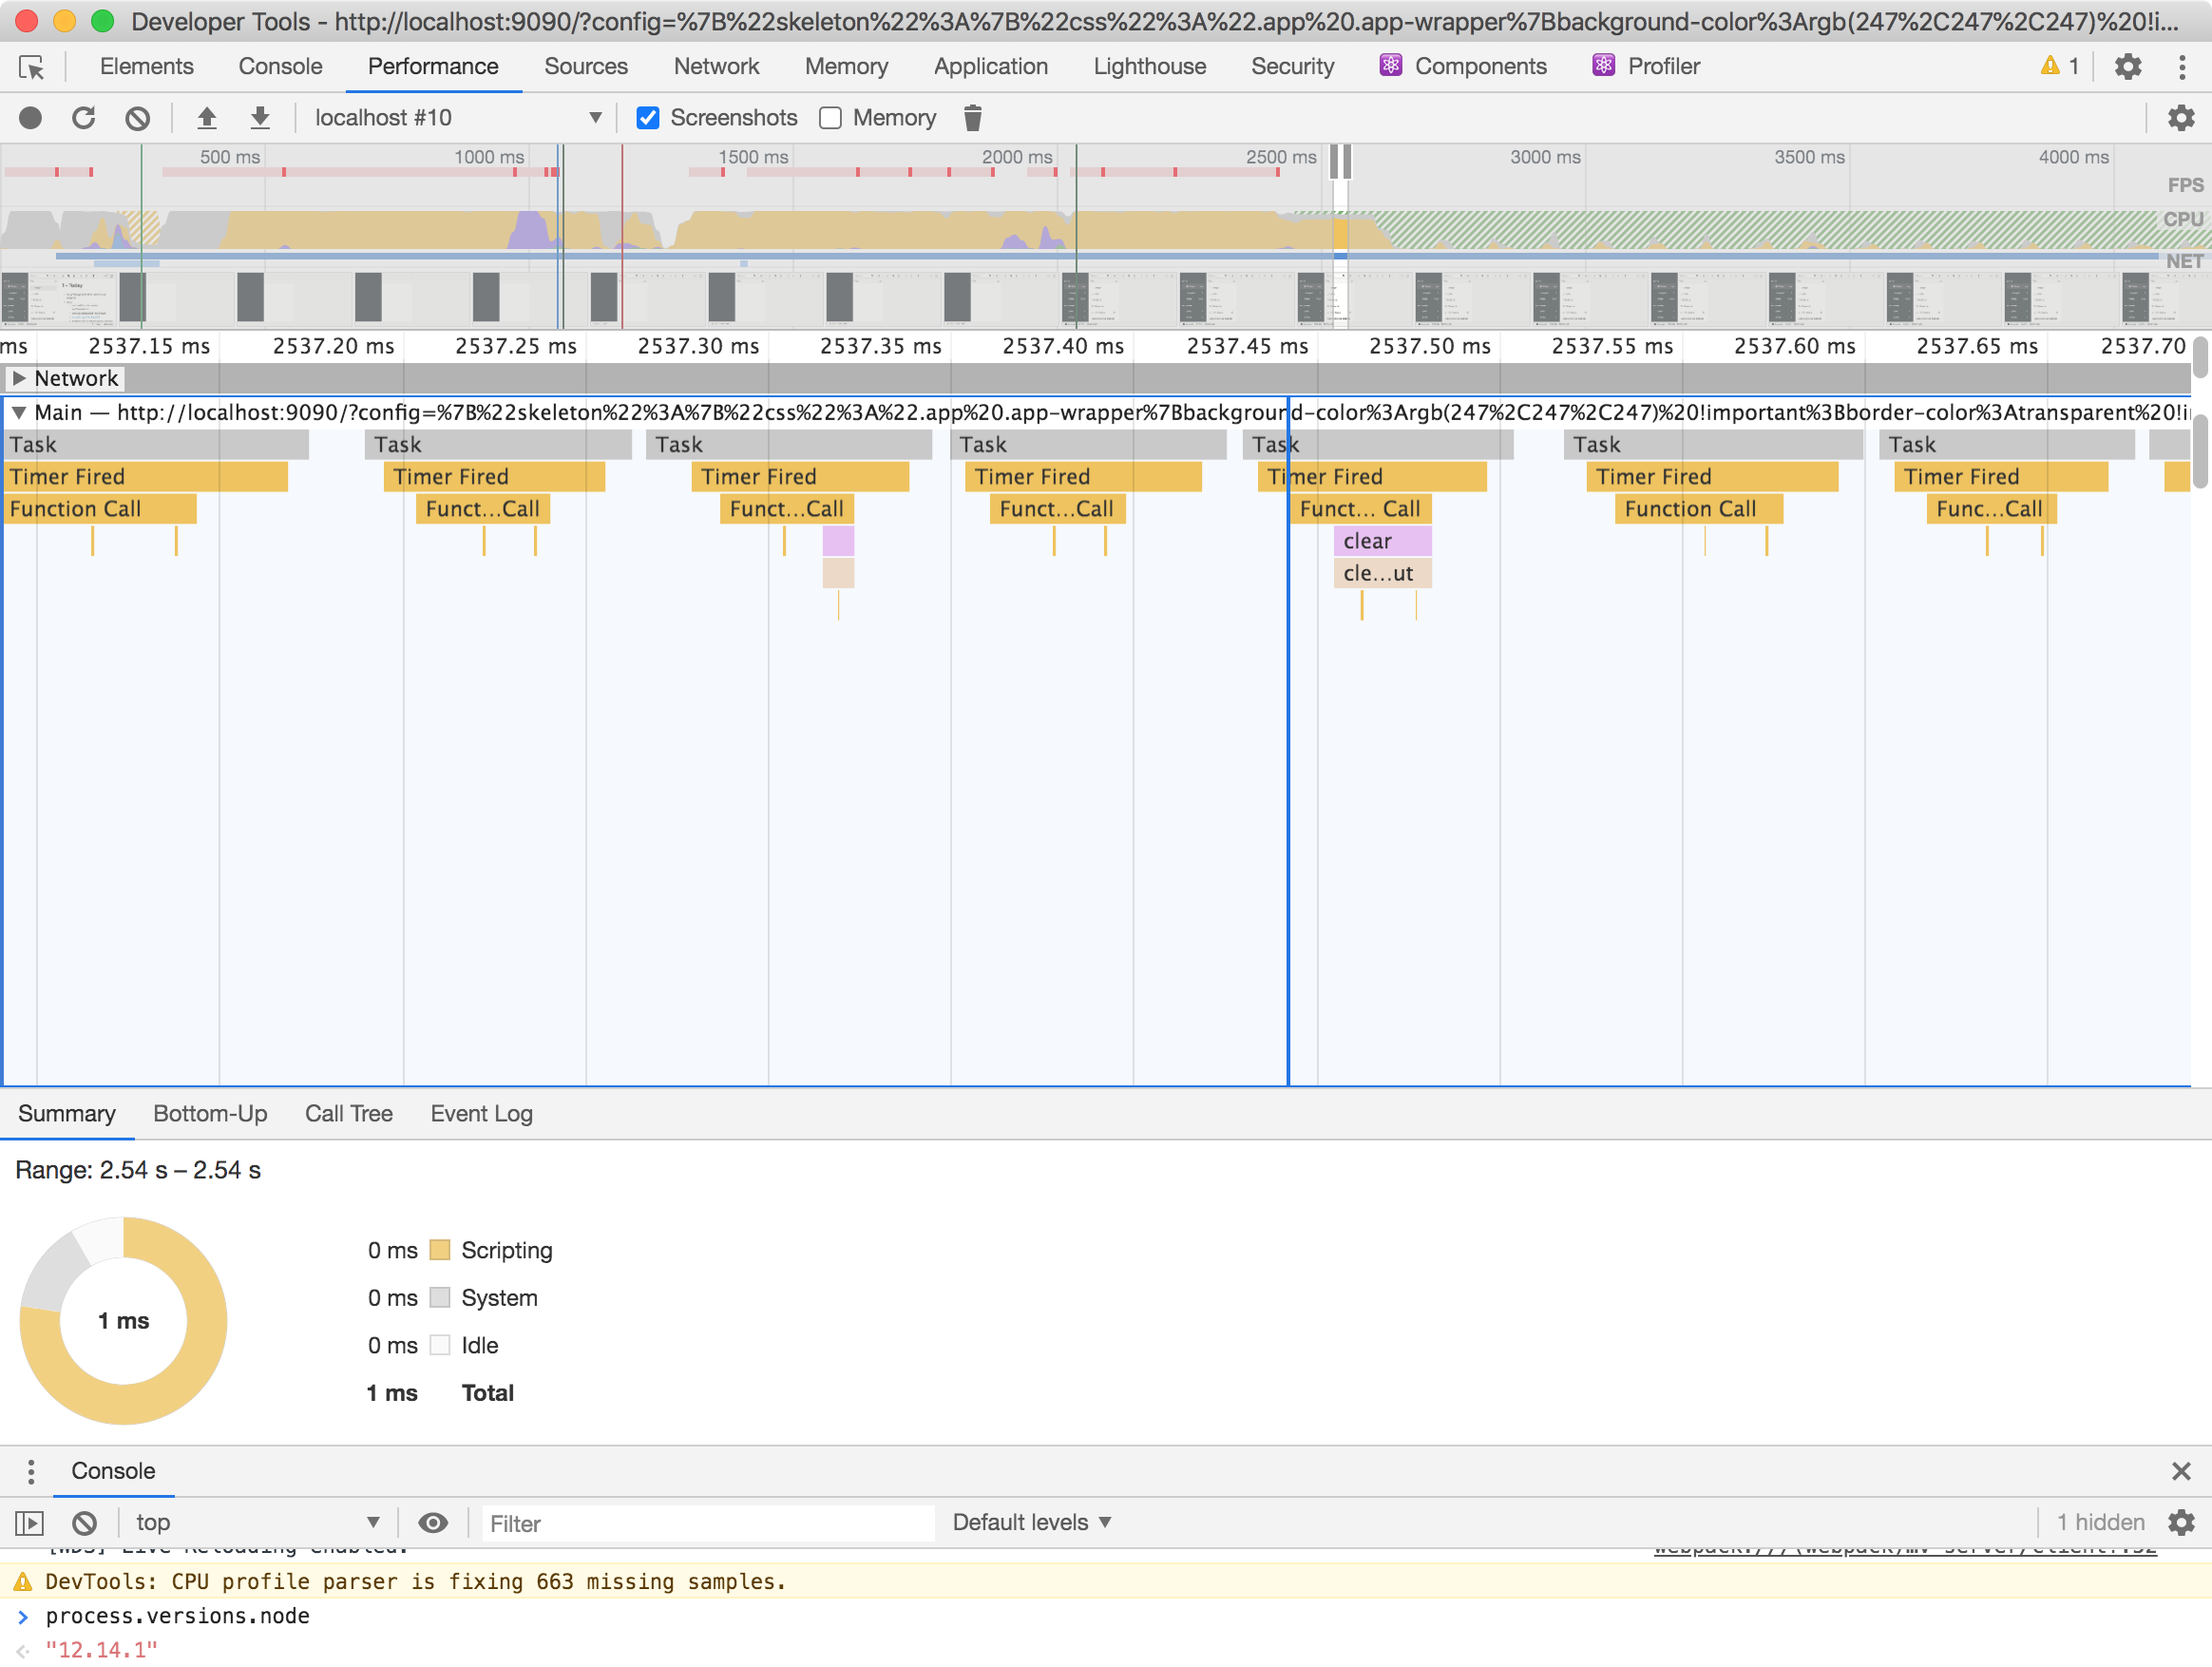Select the inspect element picker icon

click(32, 67)
